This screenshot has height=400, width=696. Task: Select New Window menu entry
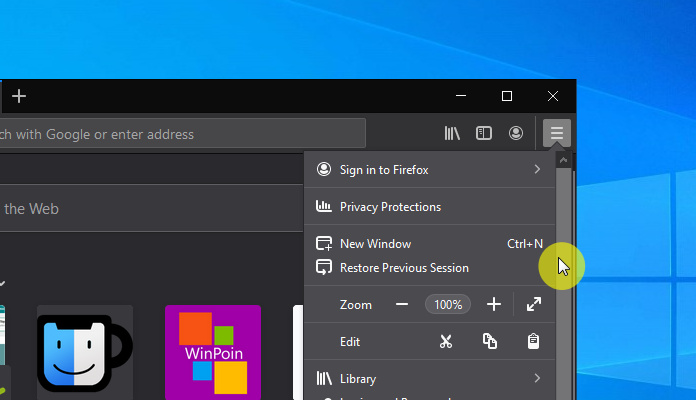point(430,244)
